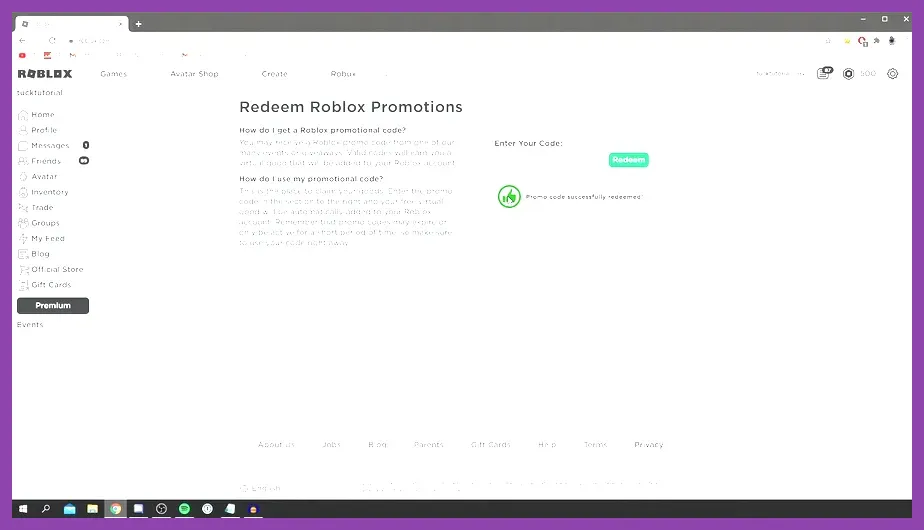The width and height of the screenshot is (924, 530).
Task: Open File Explorer from the taskbar
Action: pyautogui.click(x=93, y=509)
